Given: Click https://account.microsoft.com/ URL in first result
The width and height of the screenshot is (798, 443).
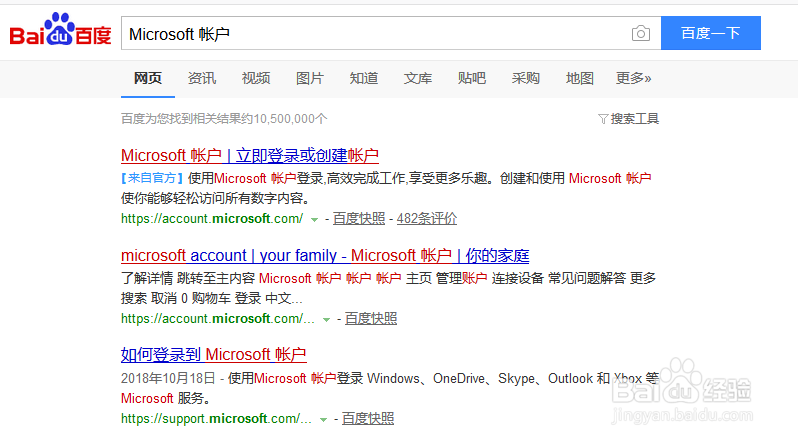Looking at the screenshot, I should tap(212, 219).
